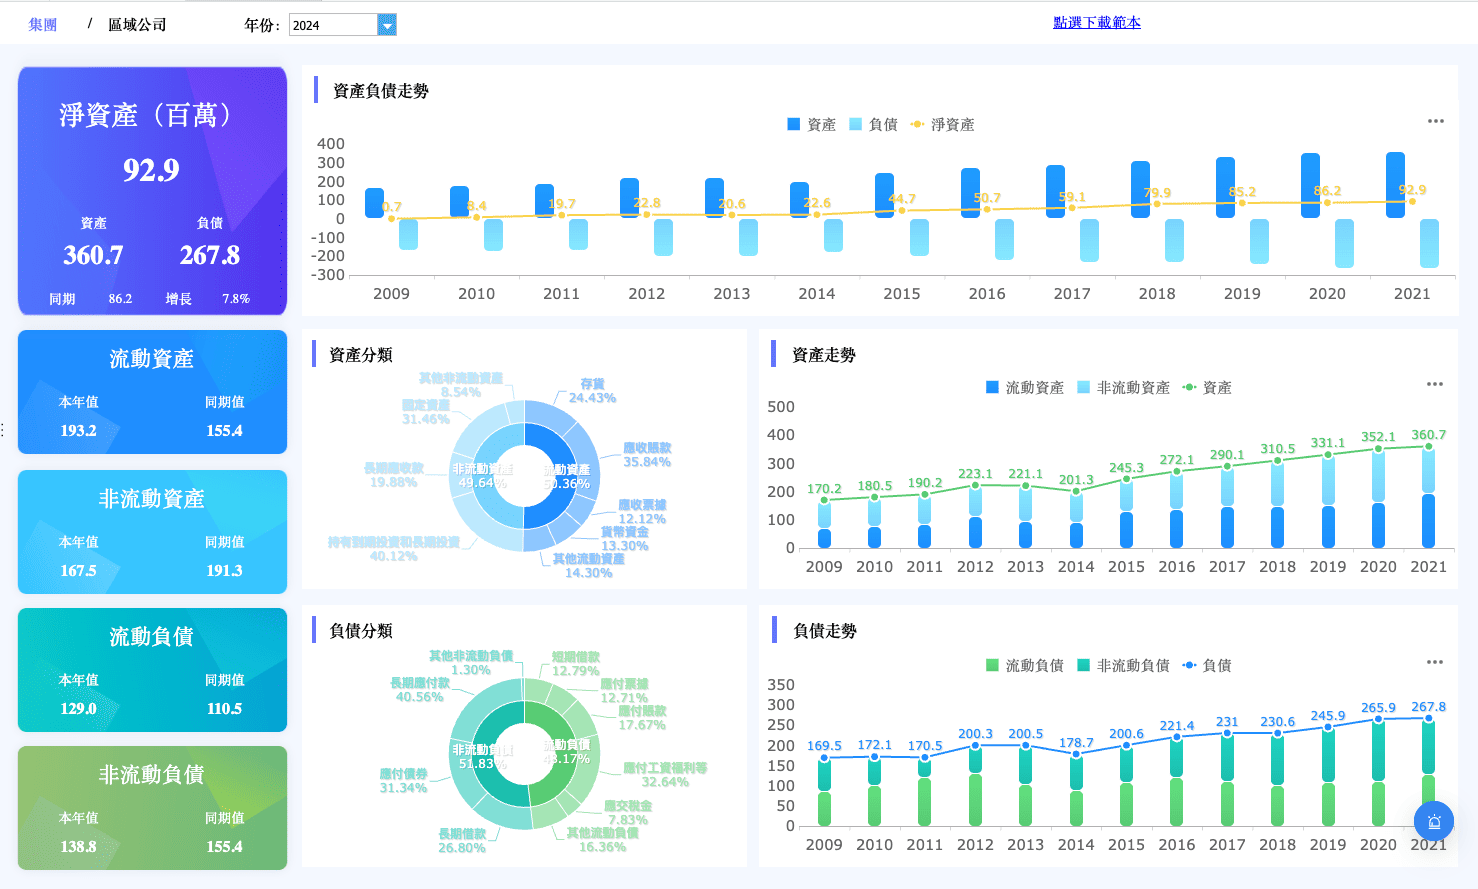Hide 非流動資產 series in 資產走勢 legend
This screenshot has width=1478, height=889.
pos(1123,388)
